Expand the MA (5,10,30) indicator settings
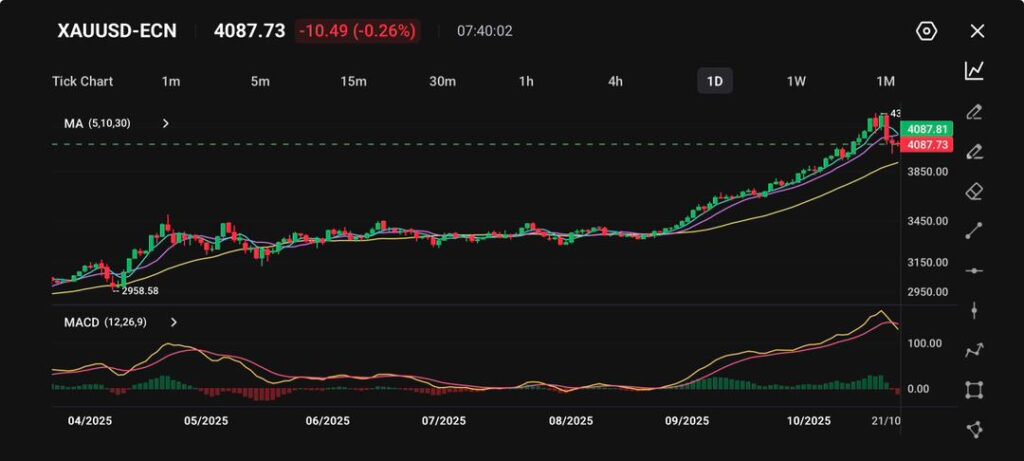 (x=166, y=124)
